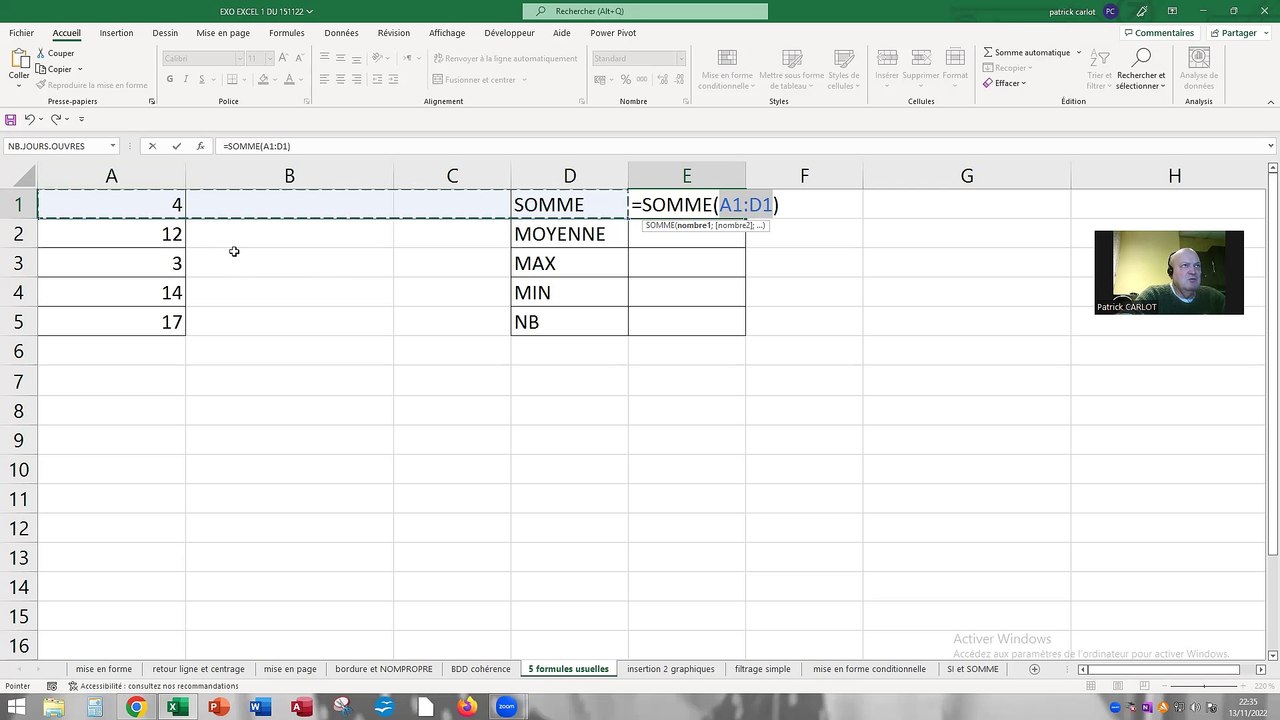The width and height of the screenshot is (1280, 720).
Task: Open sheet tab SI et SOMME
Action: (x=972, y=669)
